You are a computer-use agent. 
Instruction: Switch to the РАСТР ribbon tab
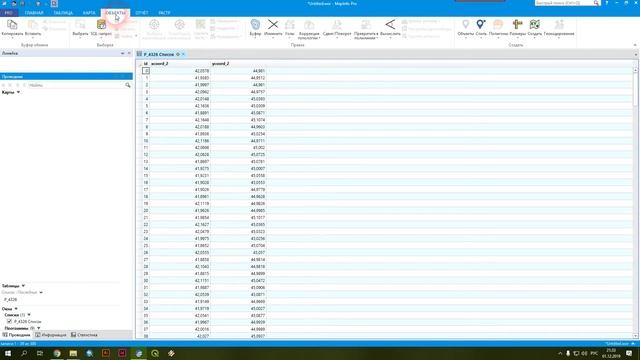[x=164, y=13]
